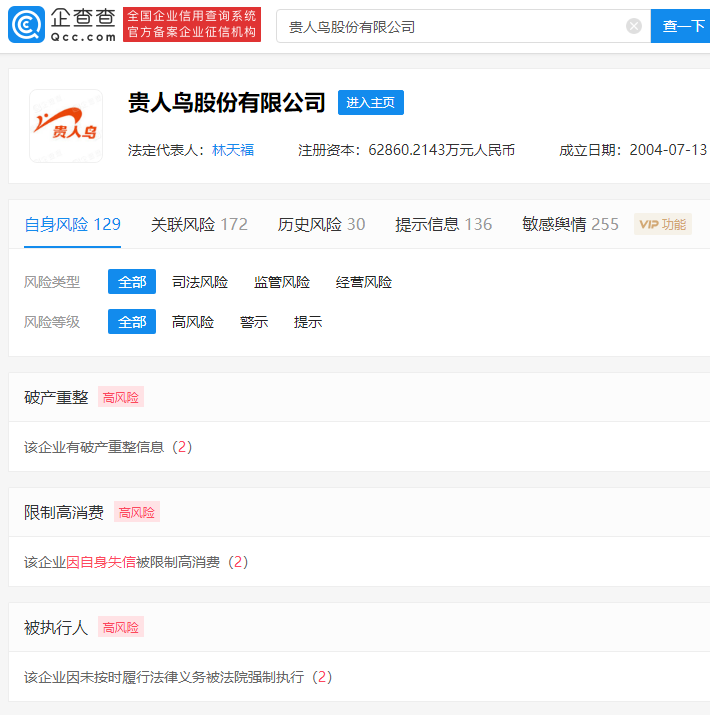Image resolution: width=710 pixels, height=715 pixels.
Task: Filter risk type by 监管风险
Action: coord(282,282)
